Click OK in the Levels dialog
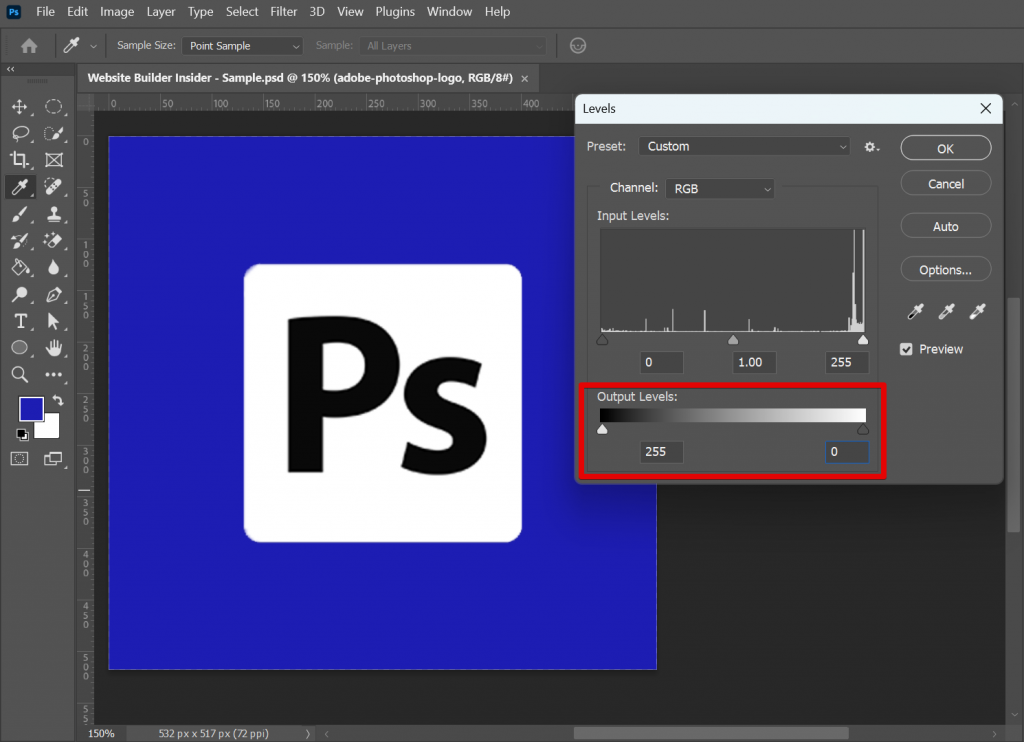 945,148
